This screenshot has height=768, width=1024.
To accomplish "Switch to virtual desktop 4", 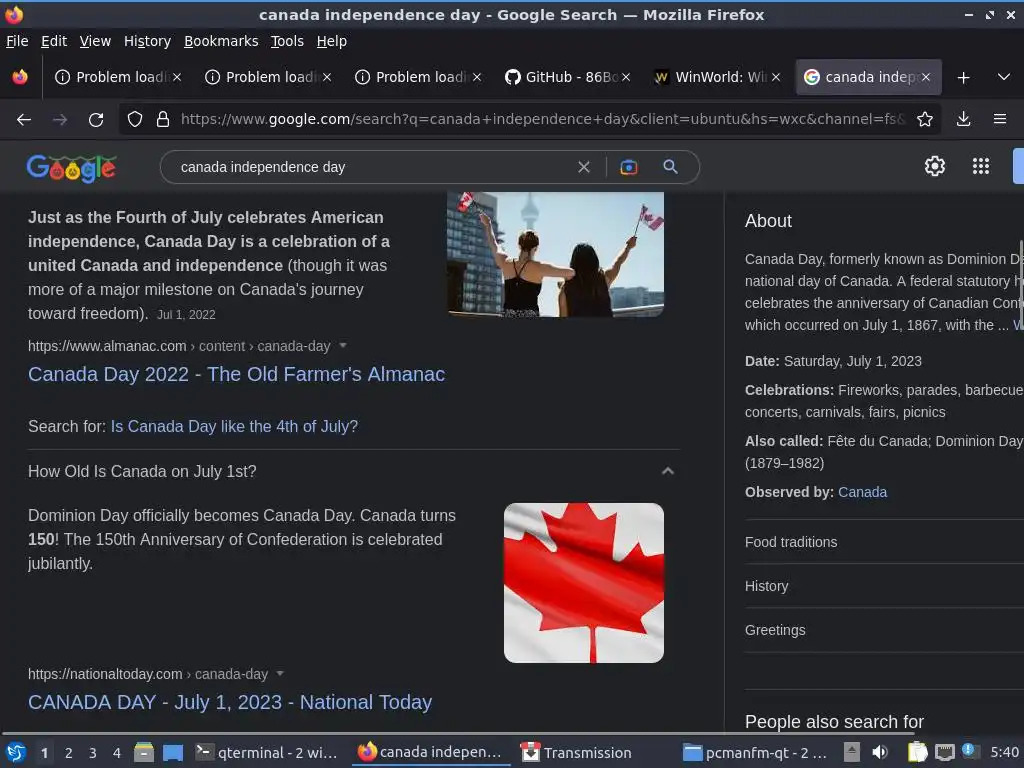I will tap(117, 753).
